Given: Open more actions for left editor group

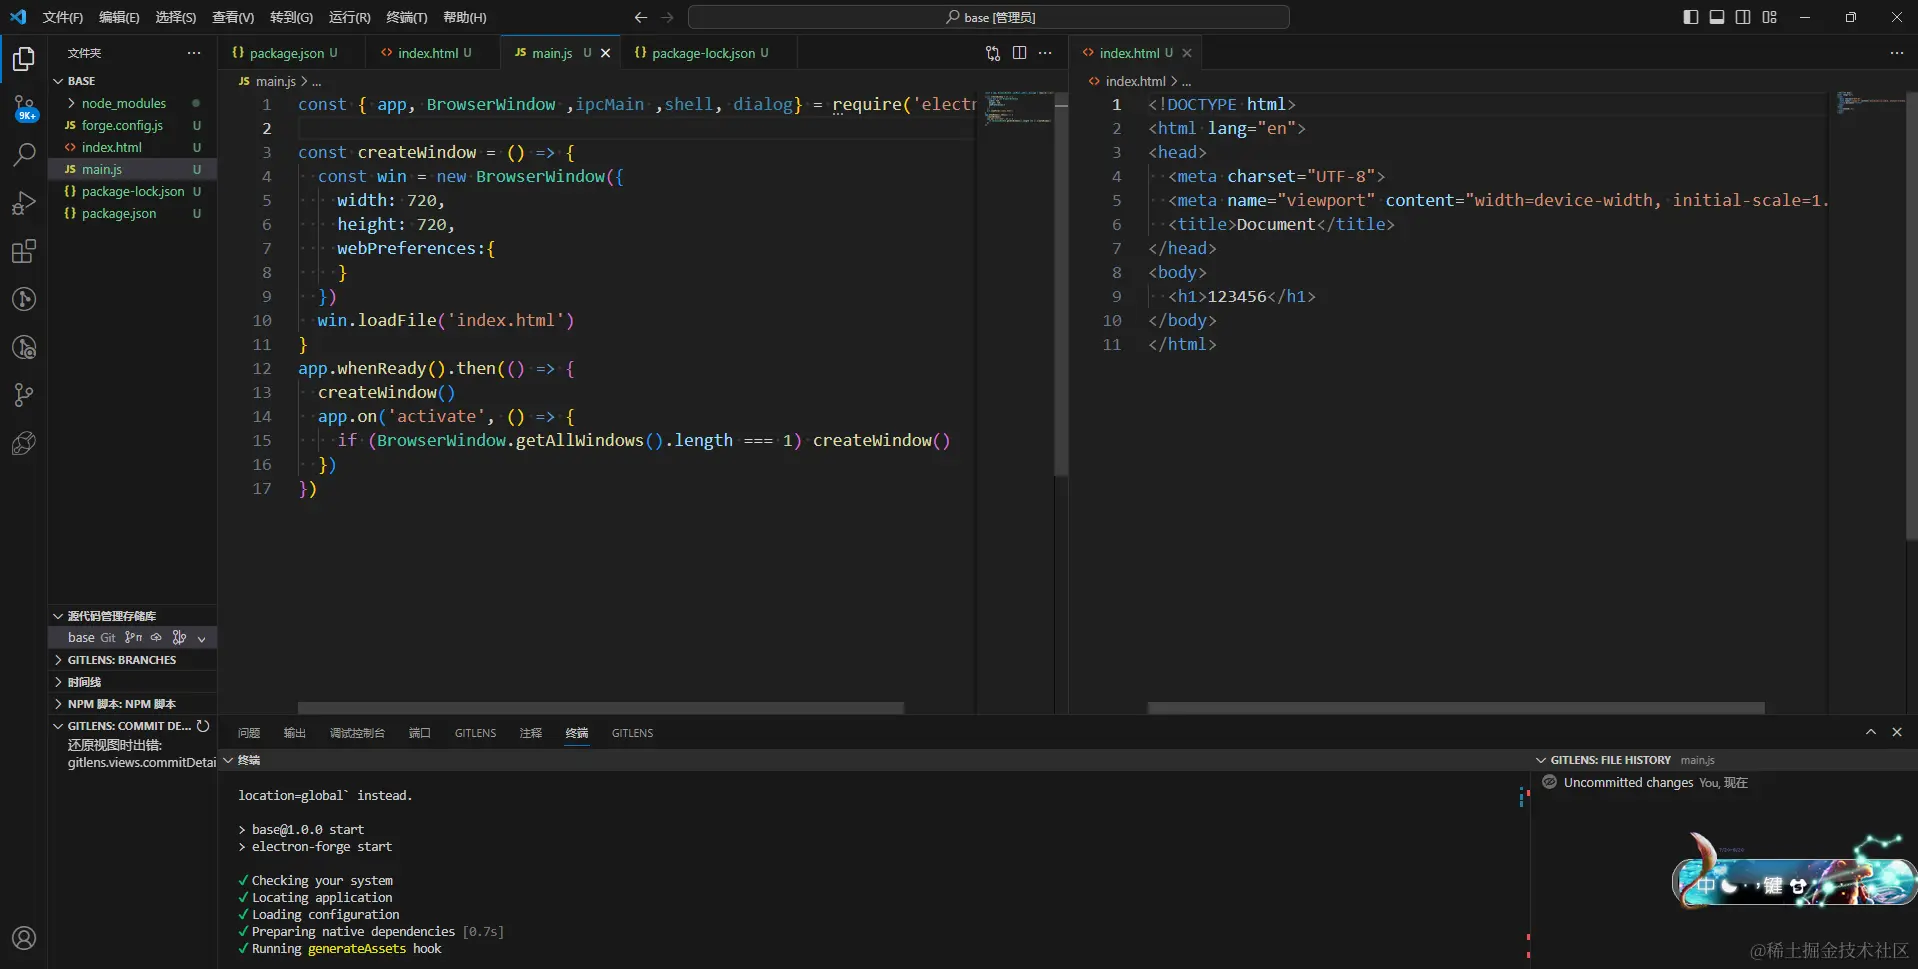Looking at the screenshot, I should [x=1045, y=53].
